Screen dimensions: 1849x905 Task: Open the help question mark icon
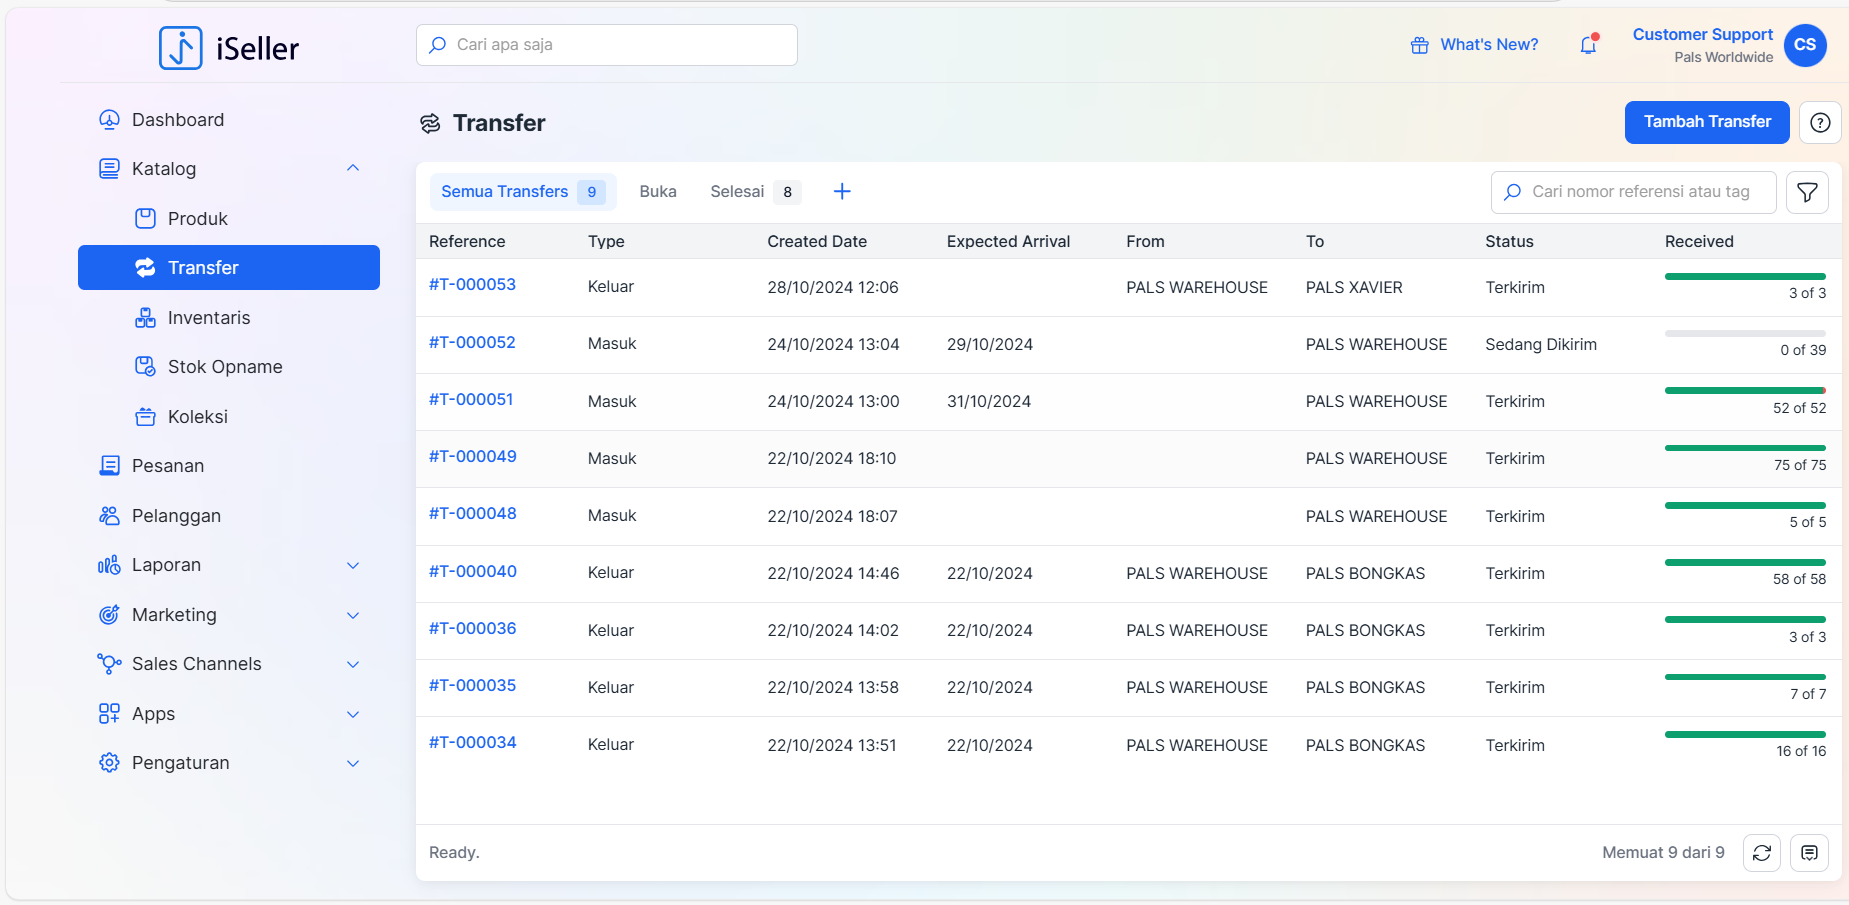[1820, 122]
